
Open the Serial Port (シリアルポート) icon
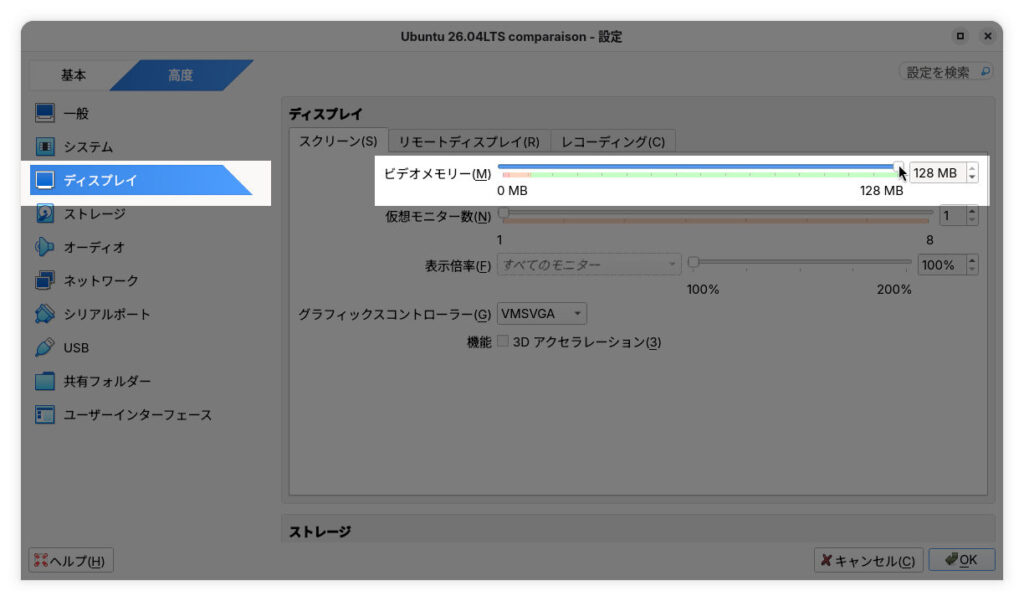[x=45, y=314]
